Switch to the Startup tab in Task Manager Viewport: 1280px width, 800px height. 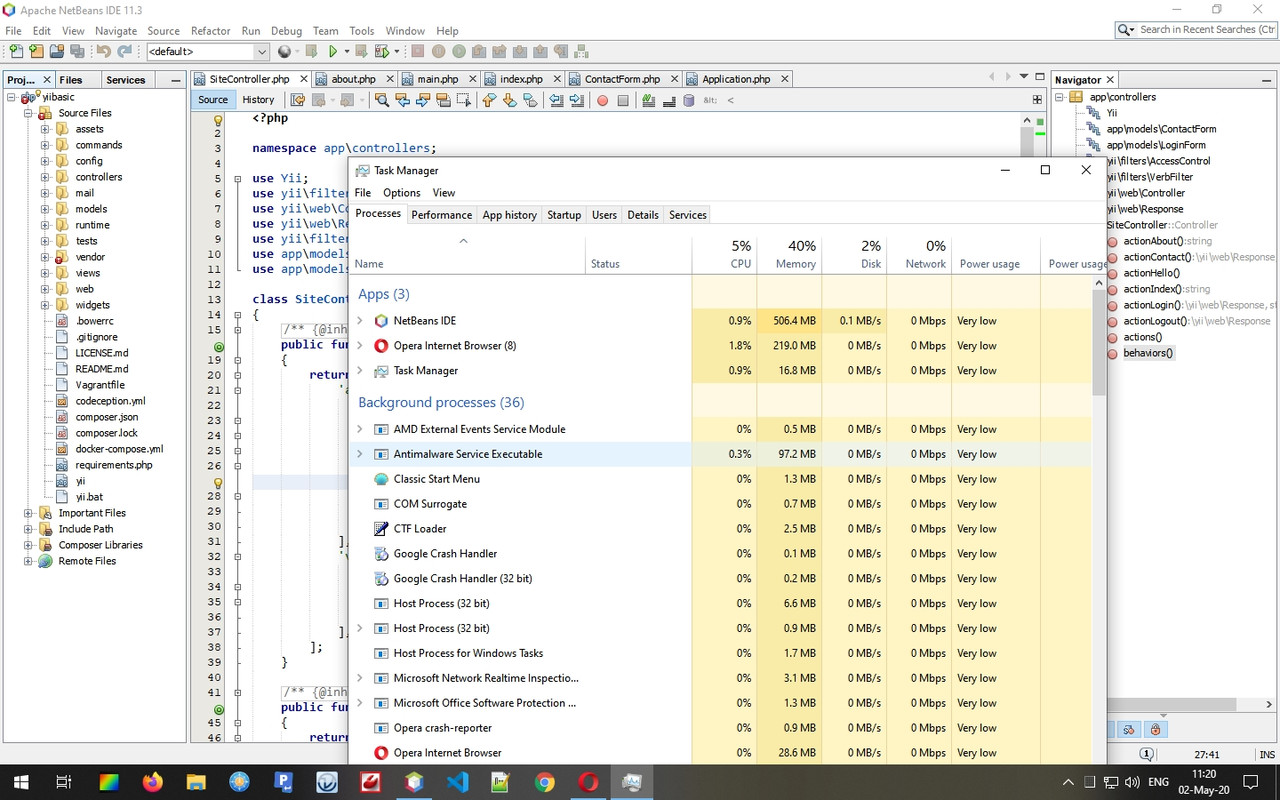[x=564, y=215]
